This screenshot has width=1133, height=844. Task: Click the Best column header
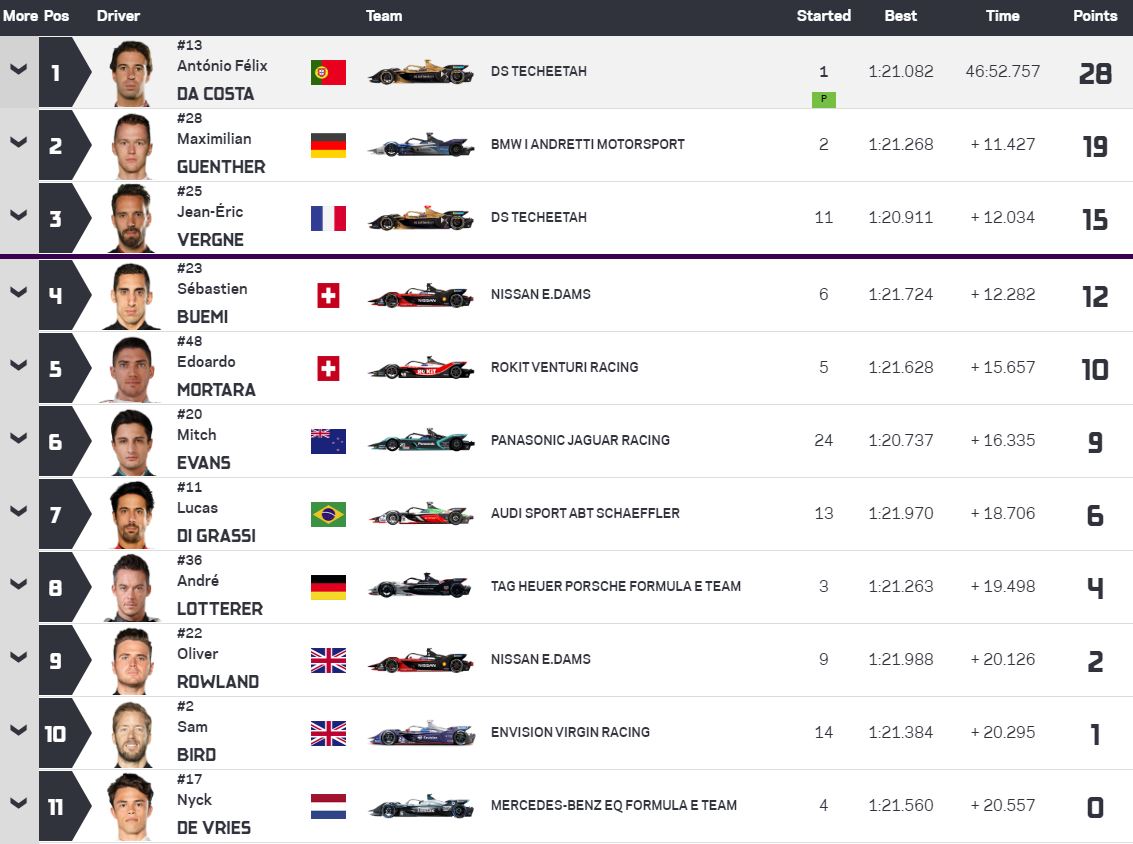pos(900,16)
